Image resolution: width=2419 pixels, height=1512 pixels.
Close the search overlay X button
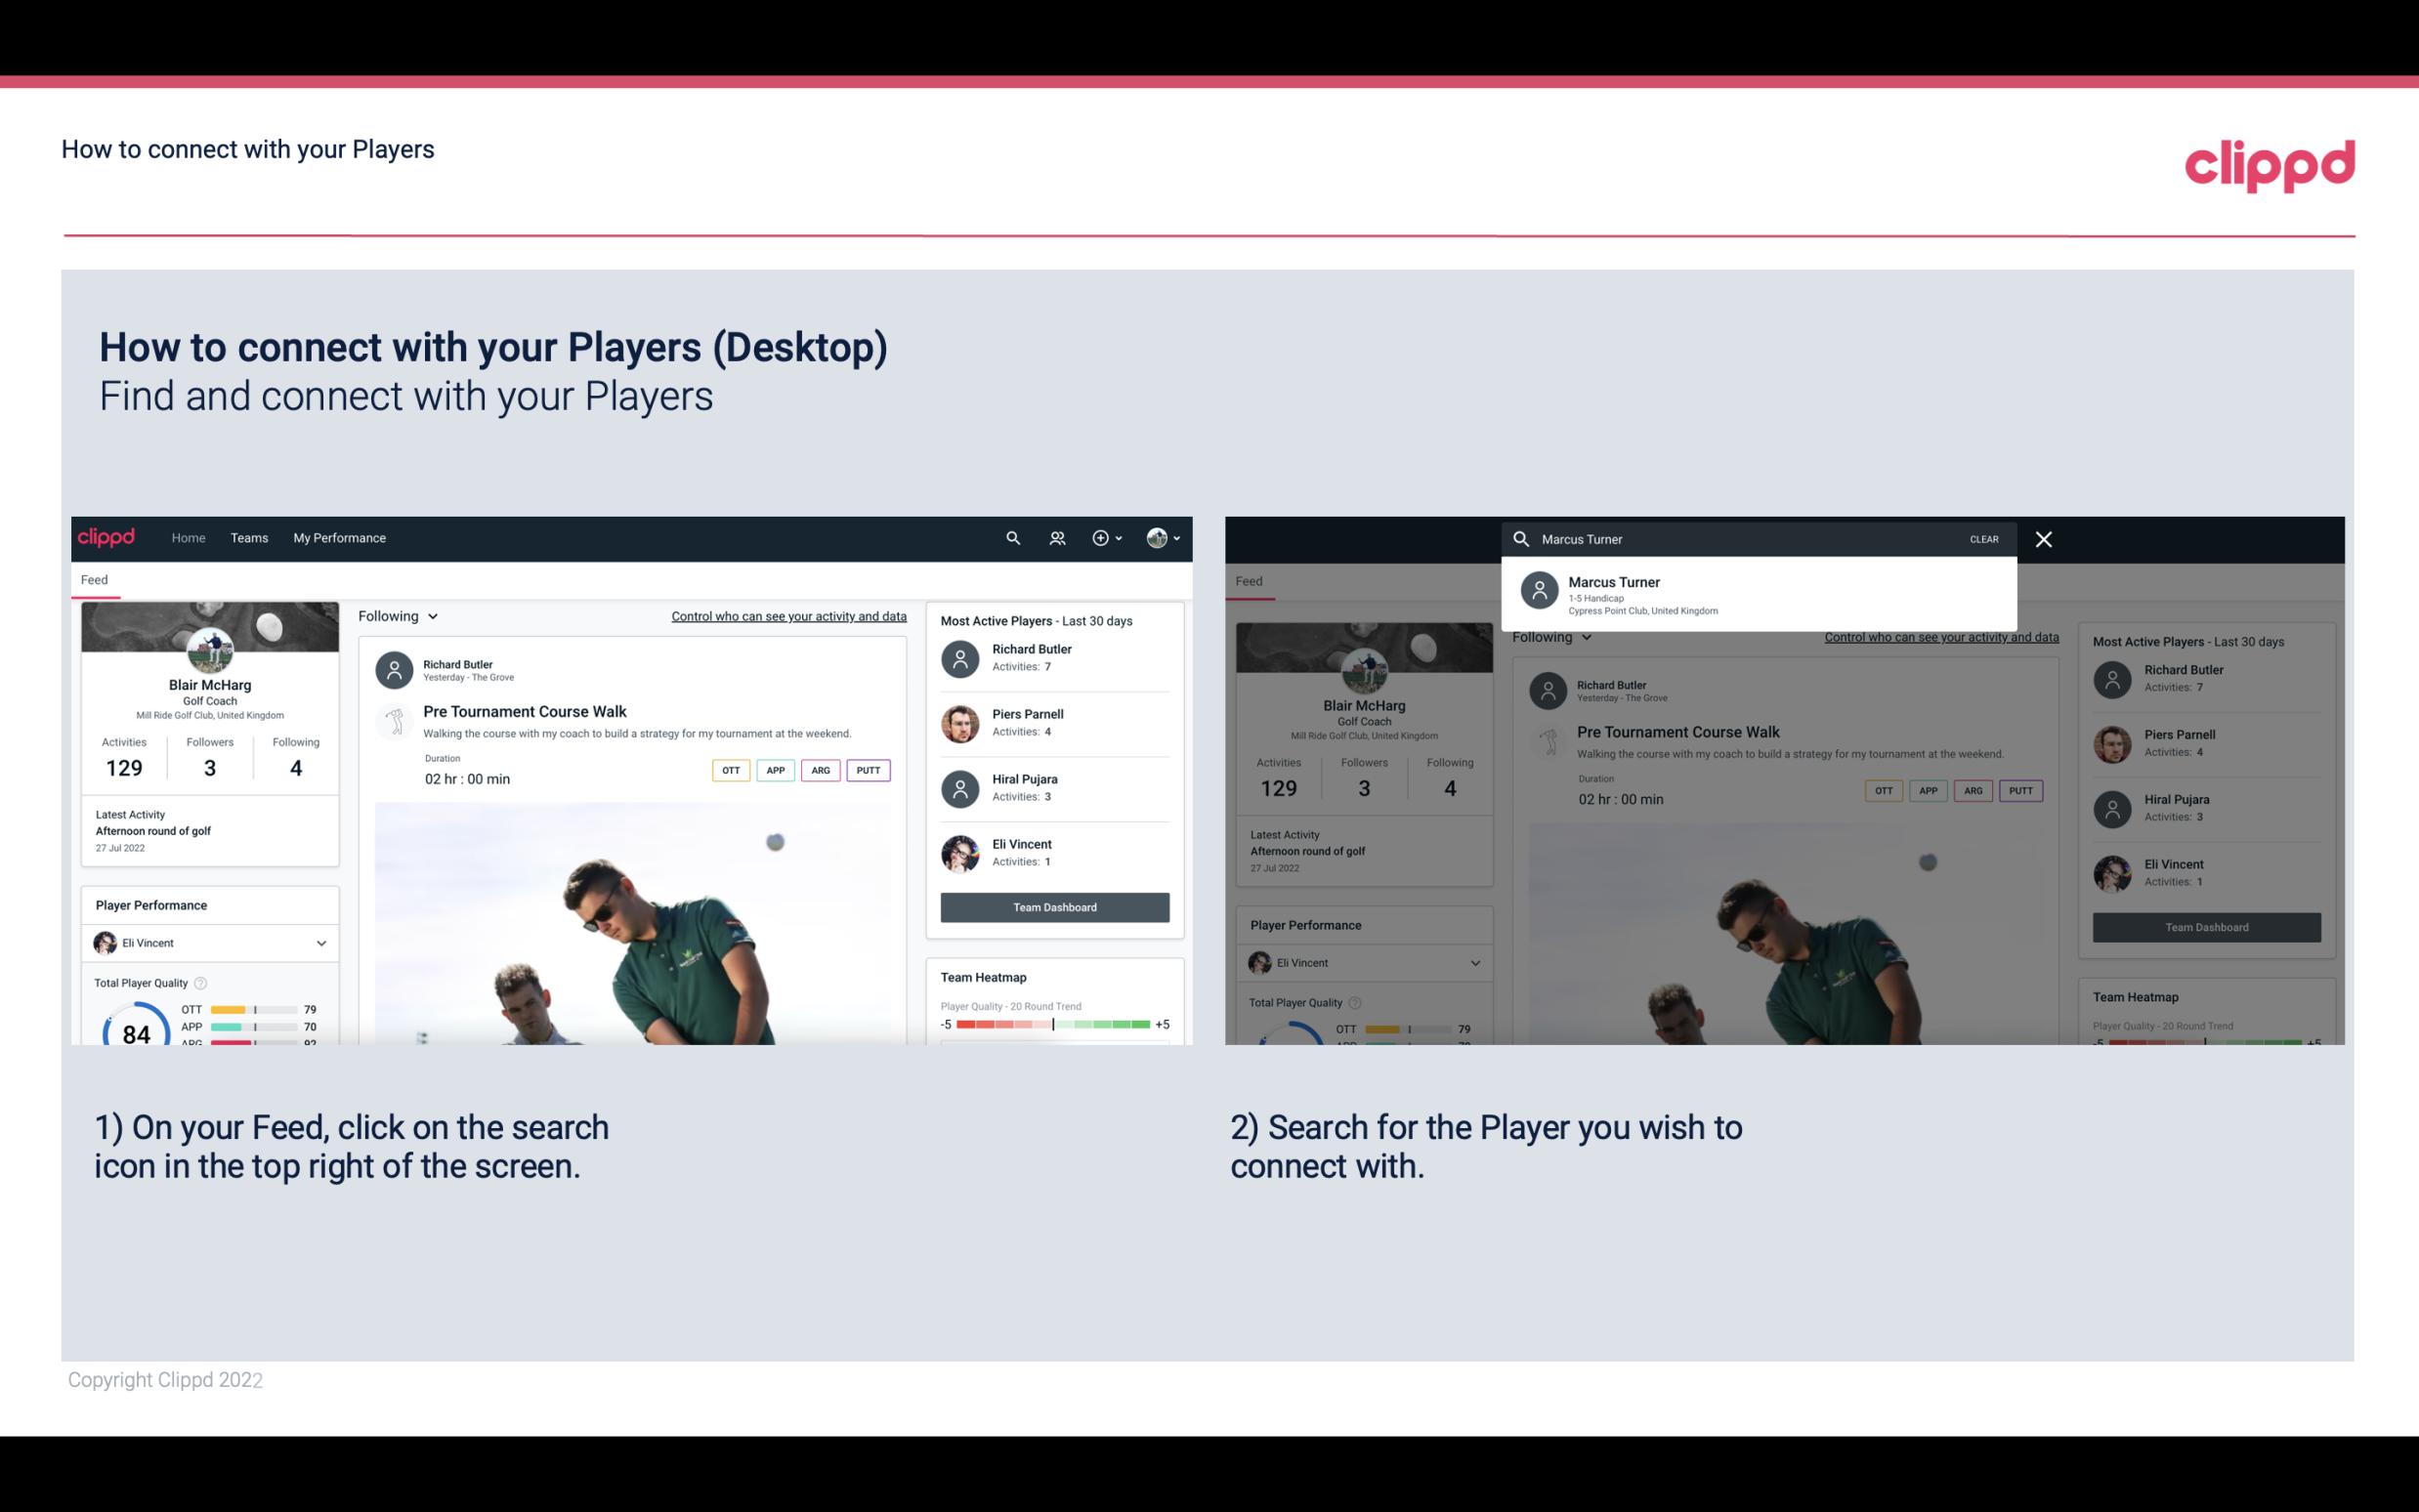point(2047,538)
